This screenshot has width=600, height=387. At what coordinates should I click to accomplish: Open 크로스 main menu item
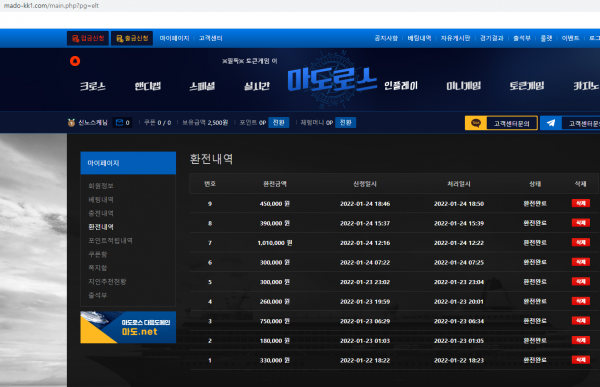(93, 86)
